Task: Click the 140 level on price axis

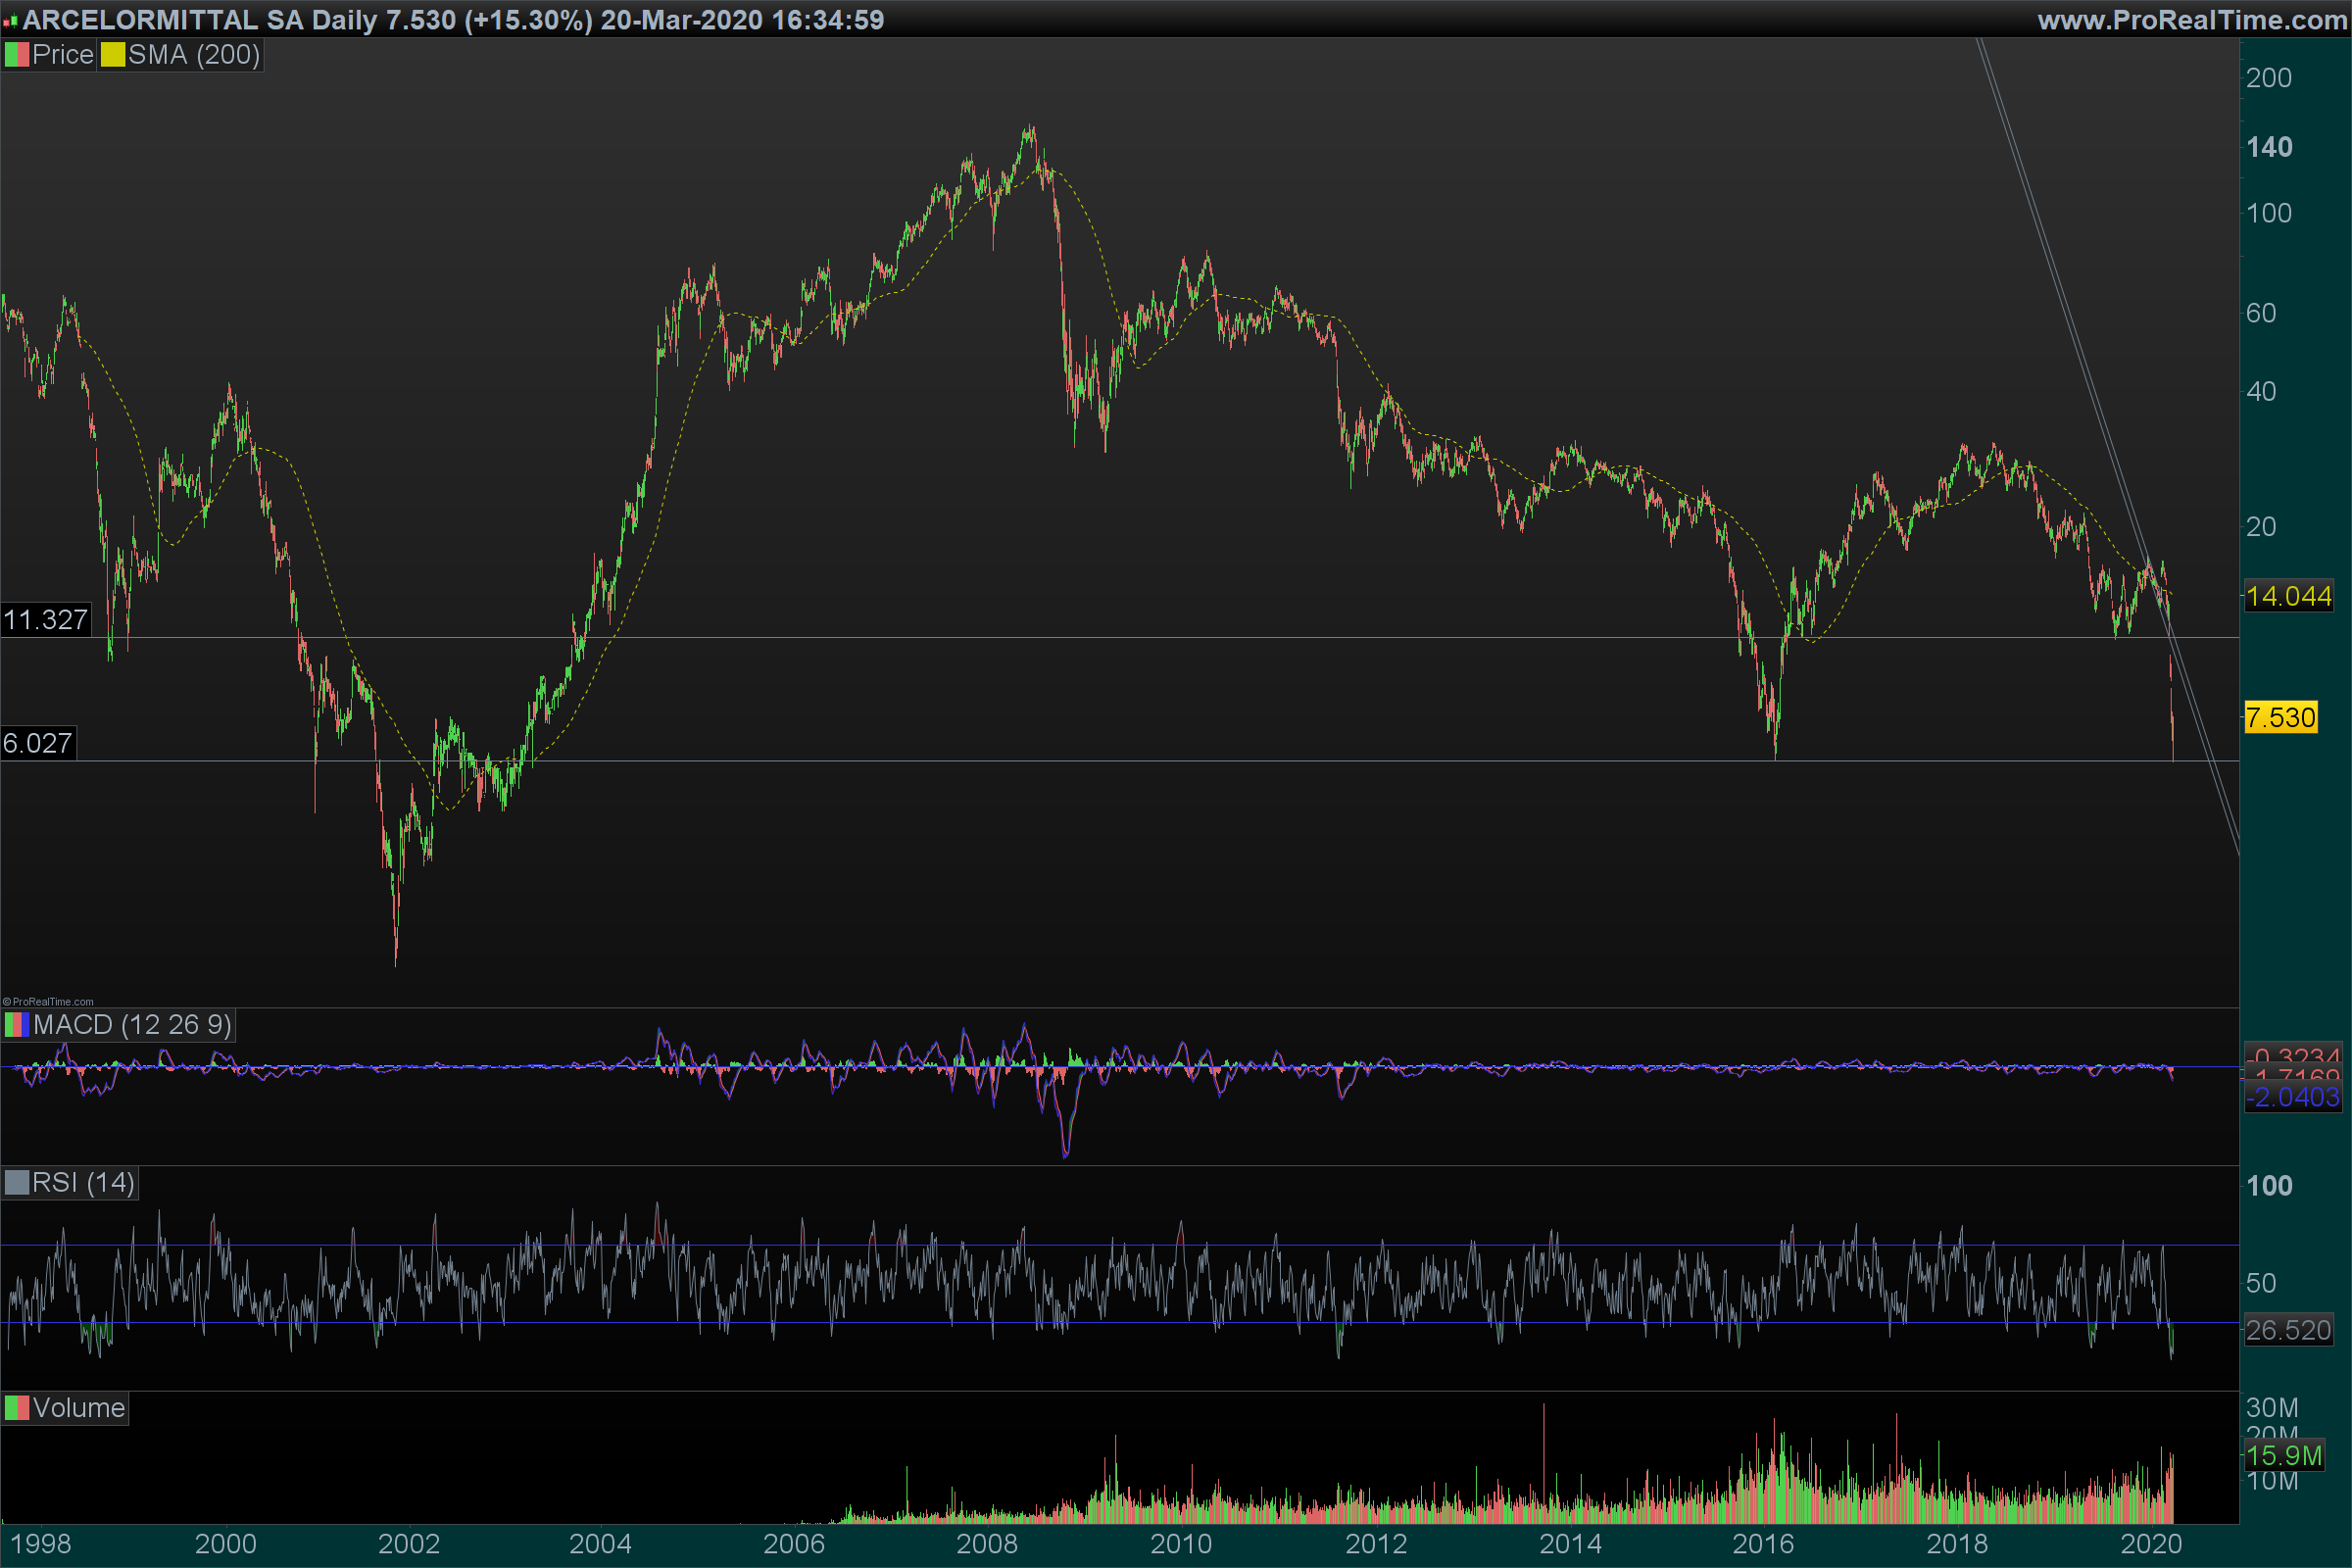Action: tap(2268, 148)
